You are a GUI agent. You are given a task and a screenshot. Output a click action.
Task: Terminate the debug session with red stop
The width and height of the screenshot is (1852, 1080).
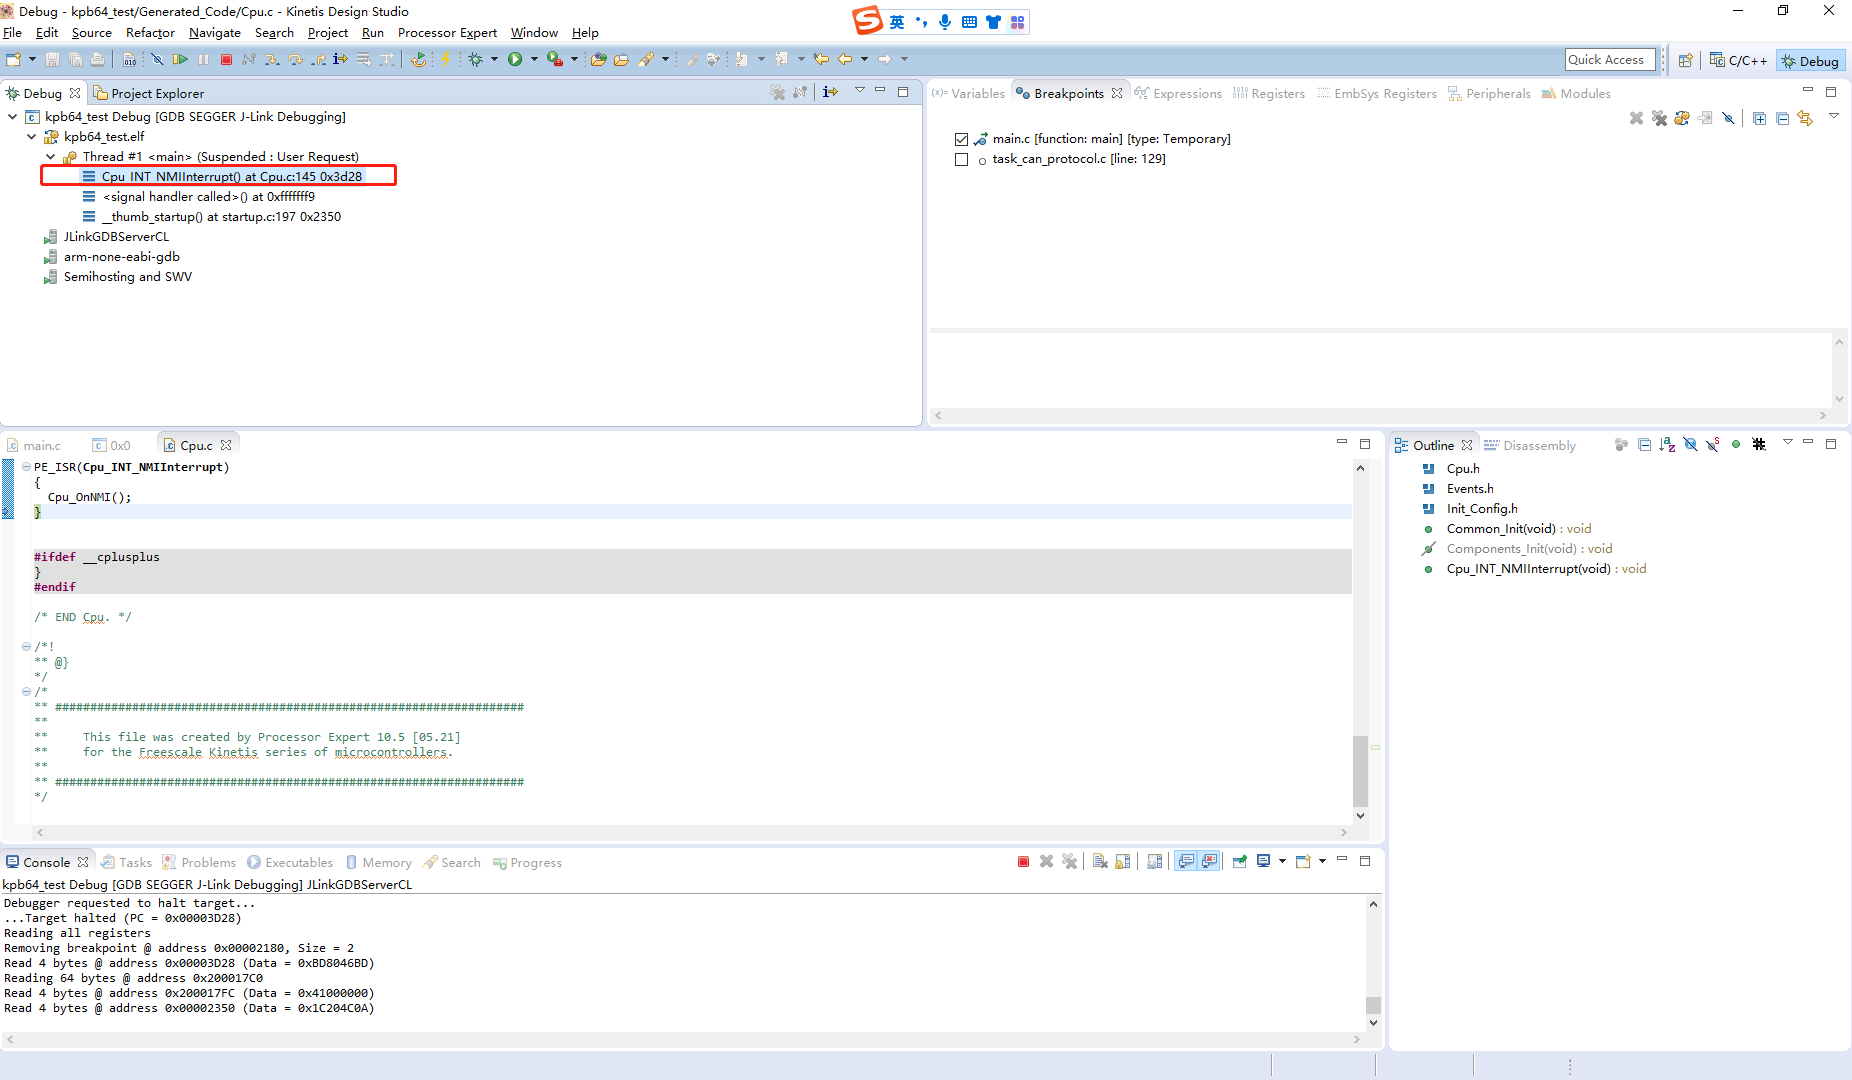pos(227,60)
